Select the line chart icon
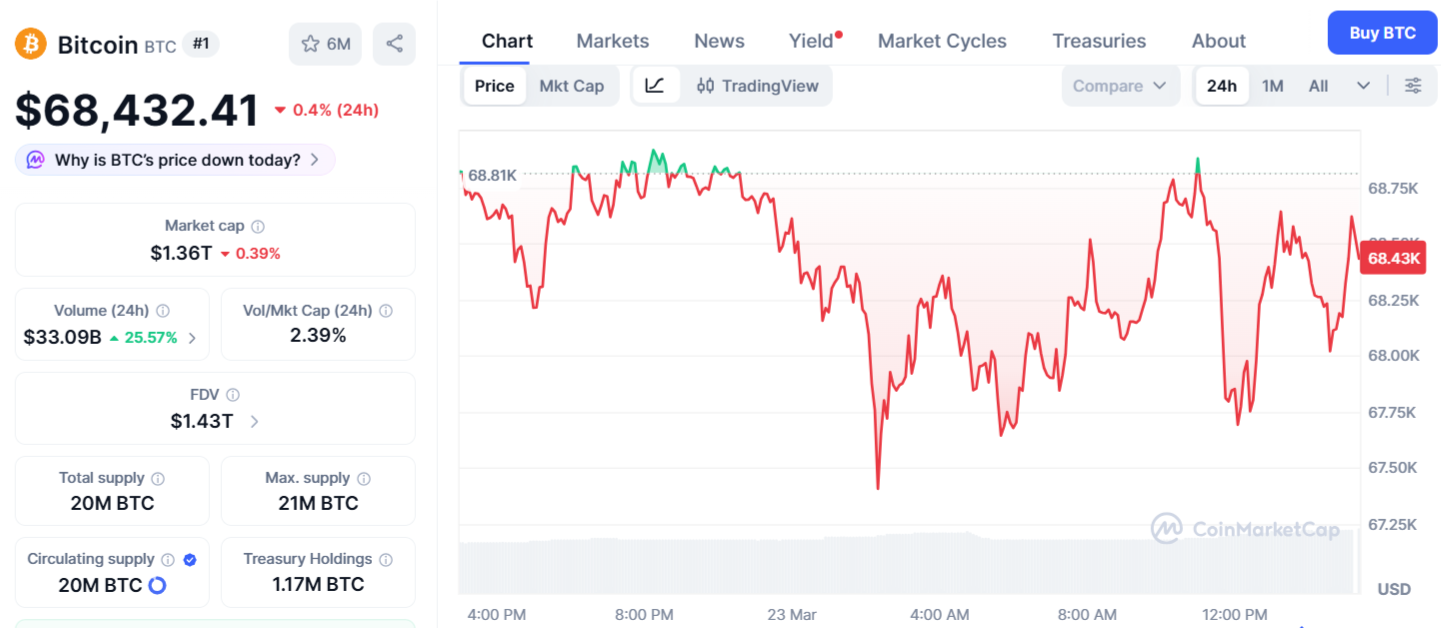The height and width of the screenshot is (628, 1441). pyautogui.click(x=657, y=86)
